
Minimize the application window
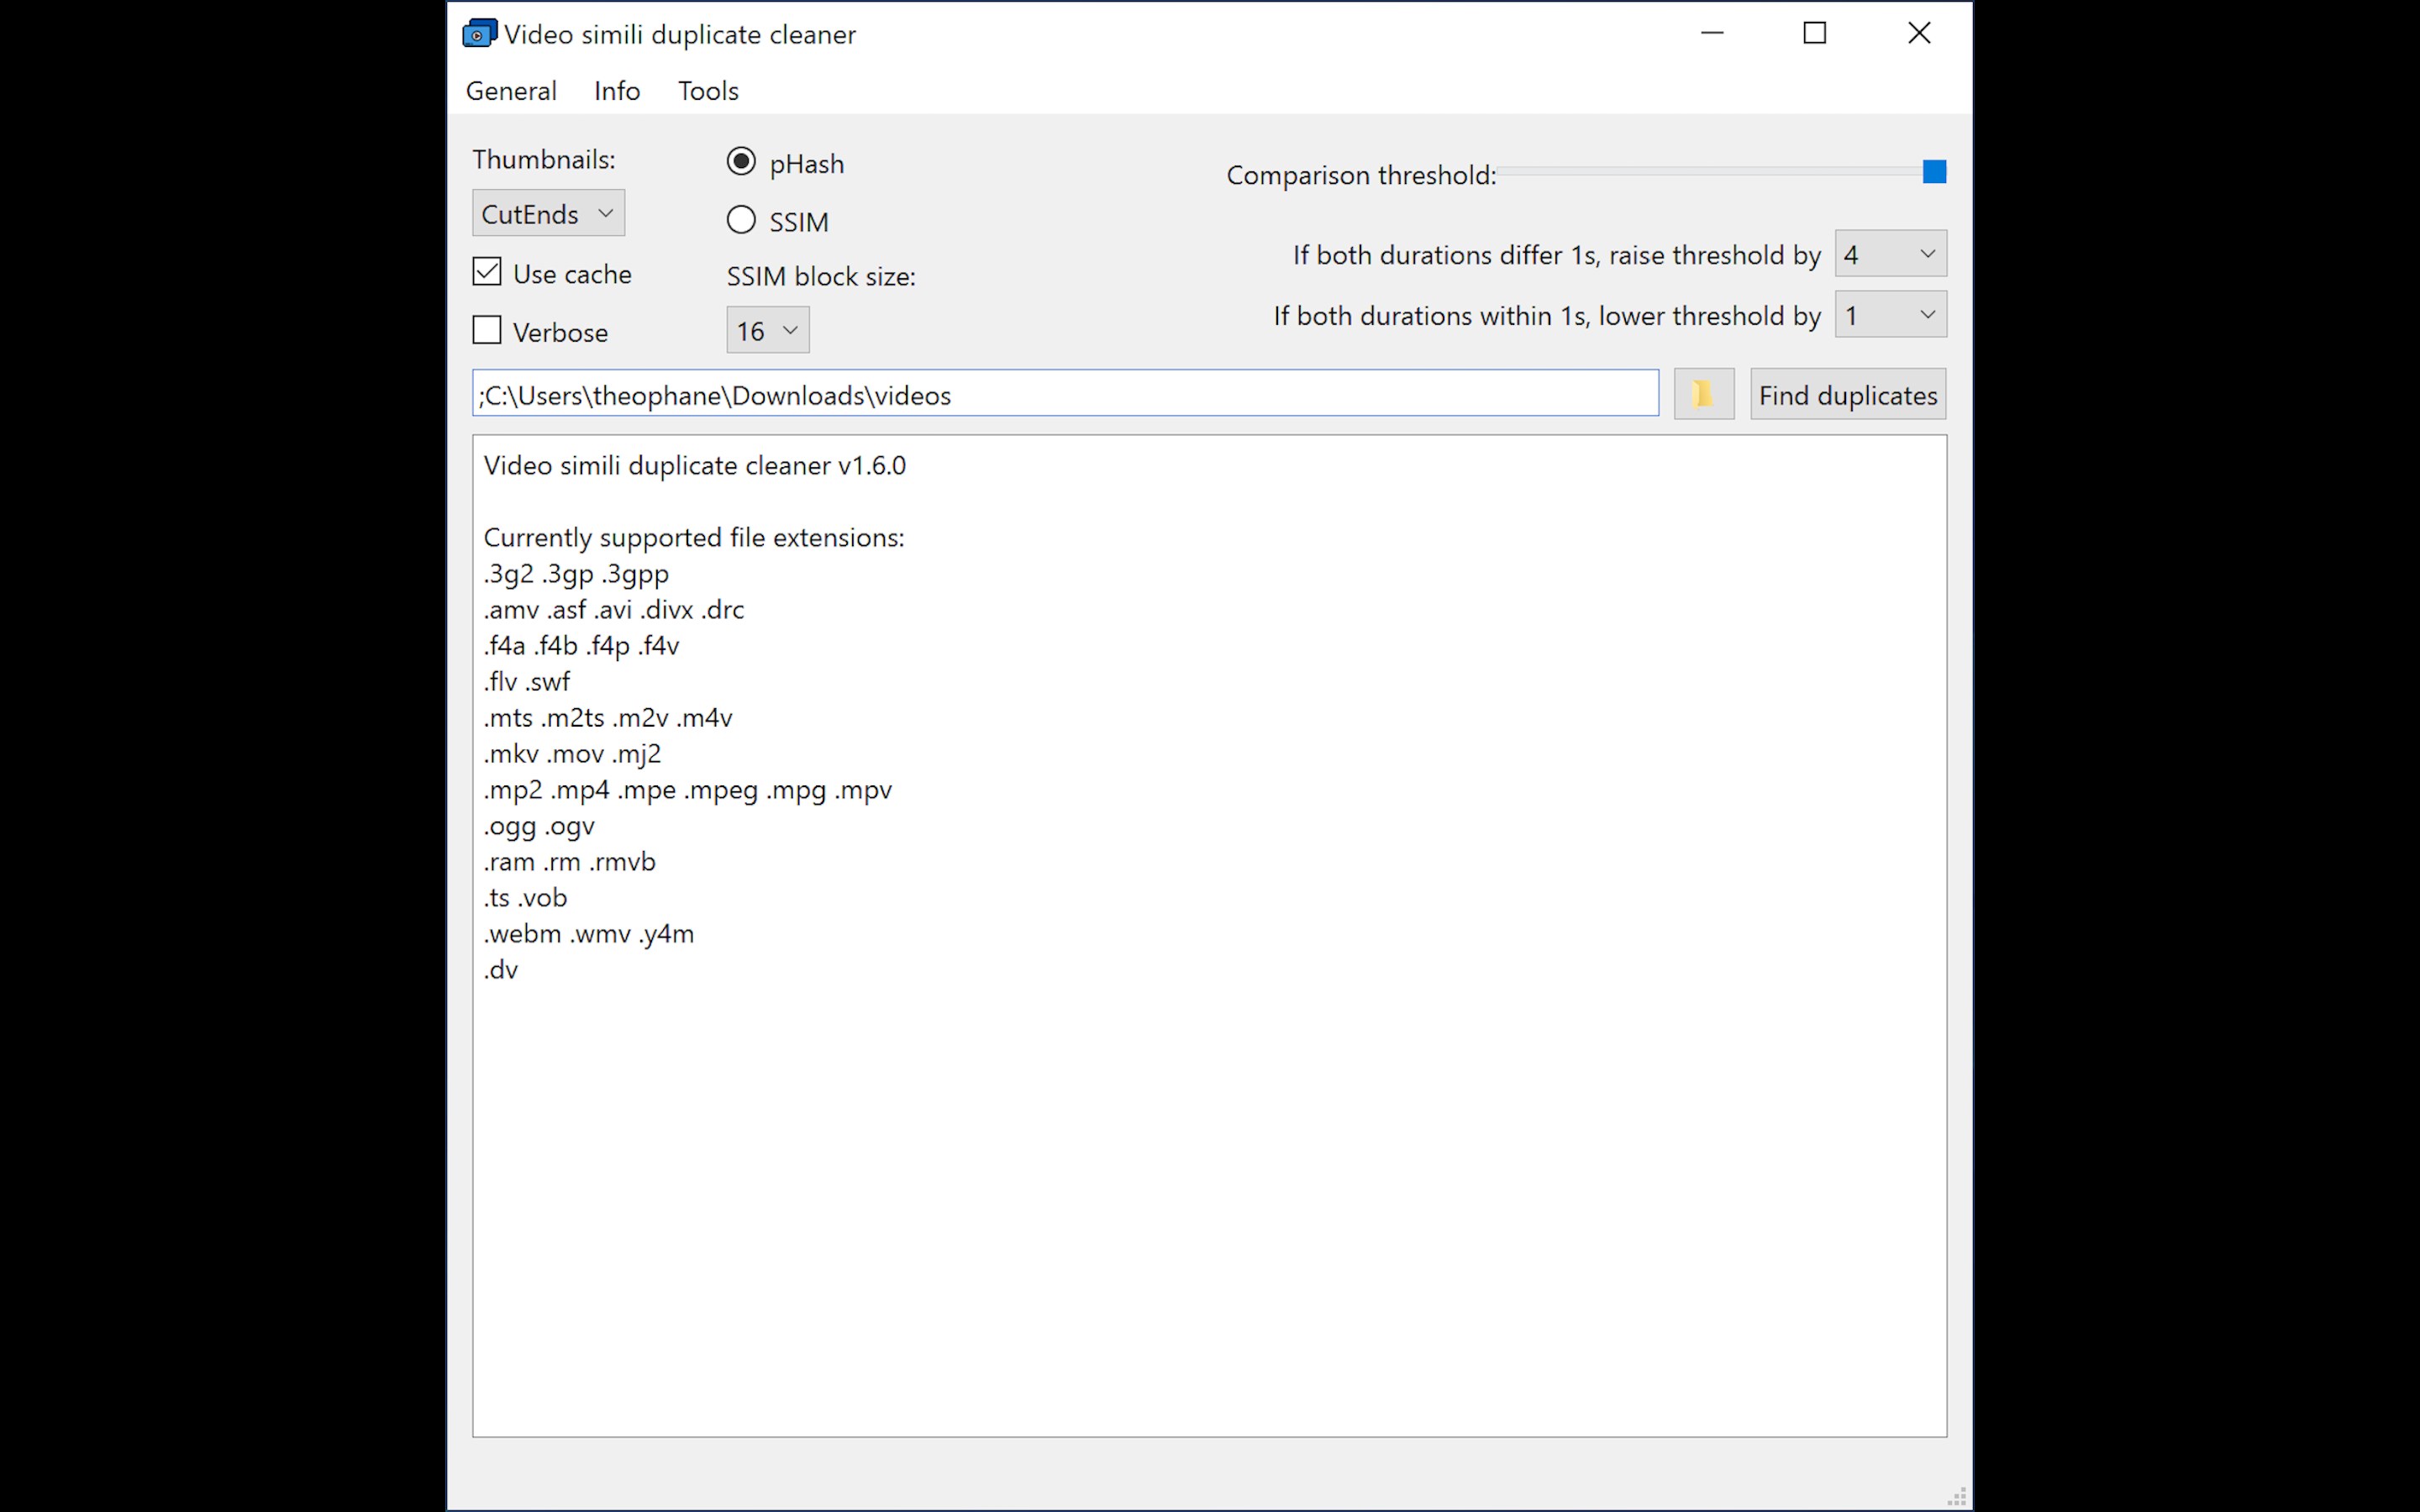click(x=1712, y=33)
